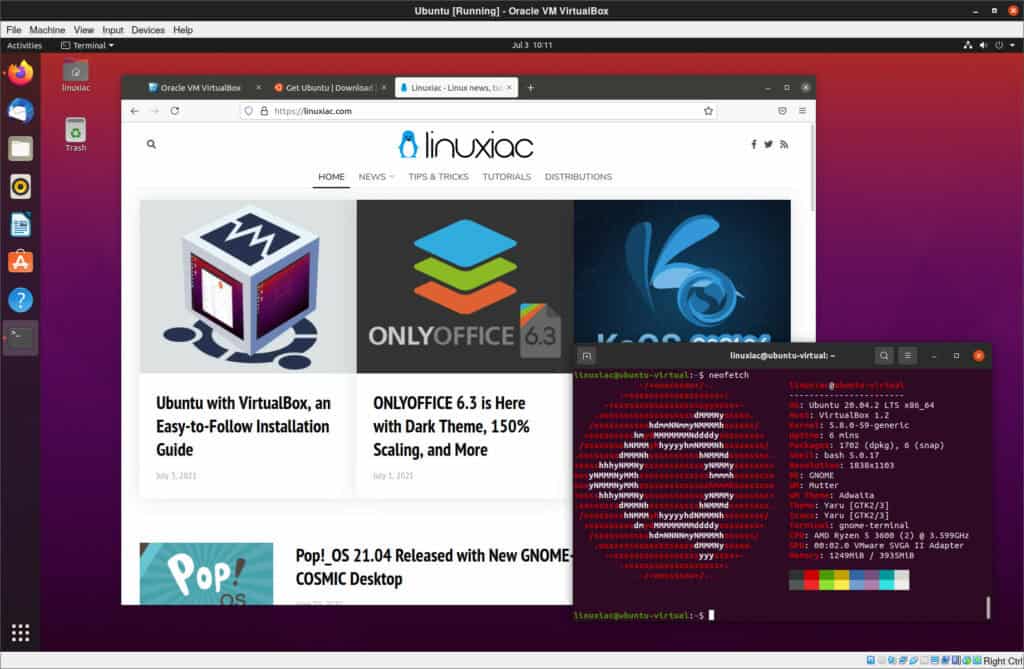Image resolution: width=1024 pixels, height=669 pixels.
Task: Click the Terminal window's search icon
Action: click(884, 356)
